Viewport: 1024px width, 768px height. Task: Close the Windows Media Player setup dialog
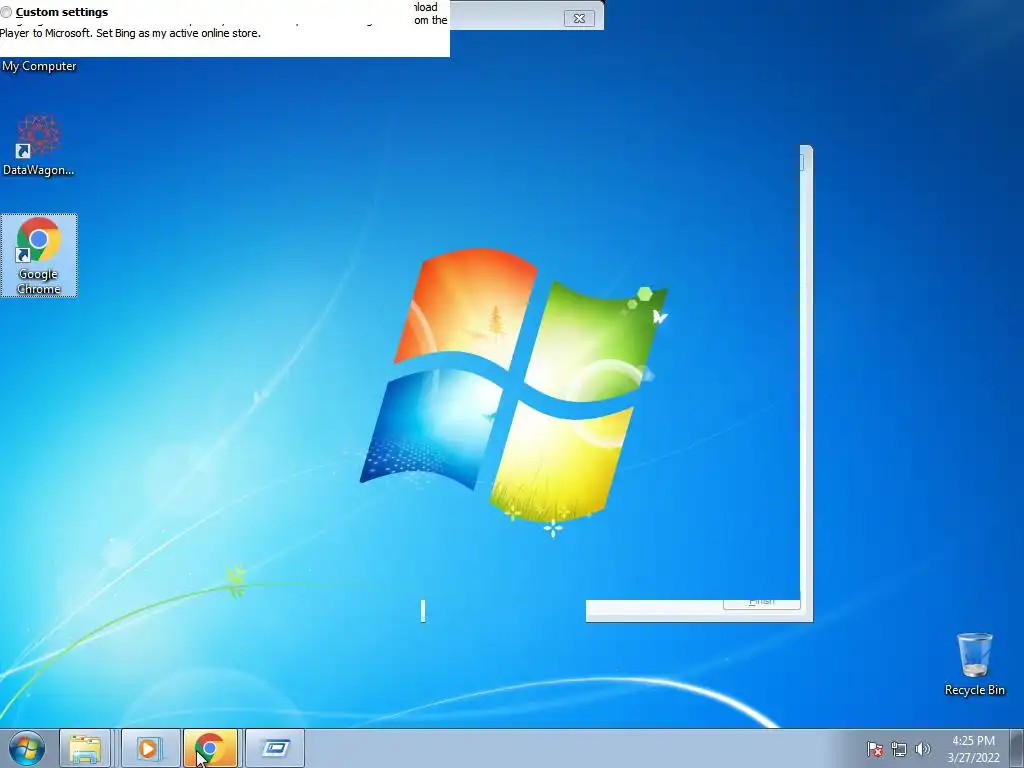579,18
